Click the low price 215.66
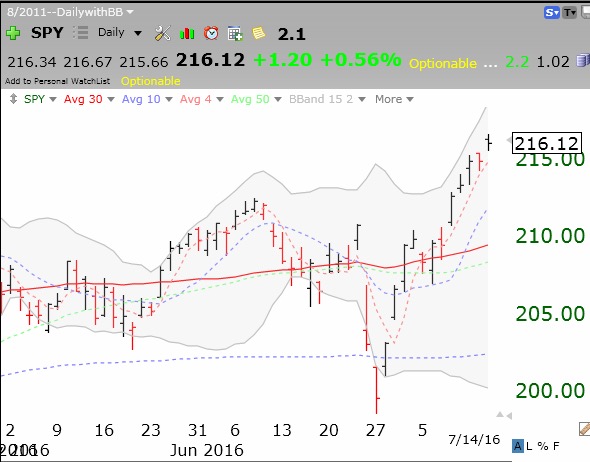The width and height of the screenshot is (590, 462). coord(143,62)
